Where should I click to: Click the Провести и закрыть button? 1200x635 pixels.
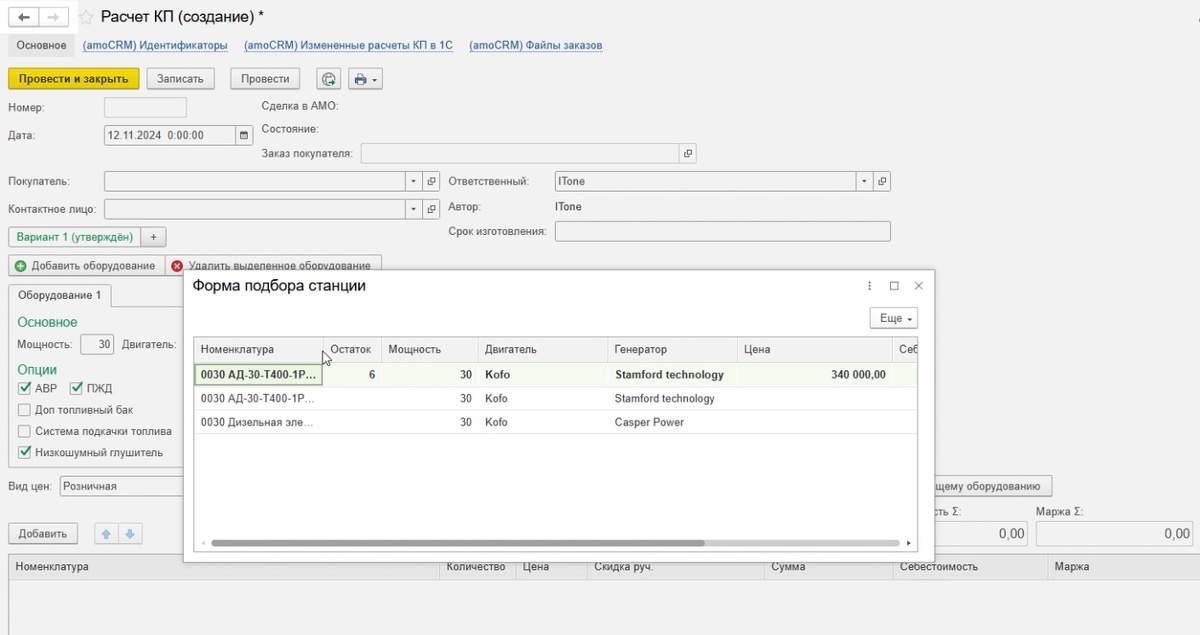pos(73,79)
